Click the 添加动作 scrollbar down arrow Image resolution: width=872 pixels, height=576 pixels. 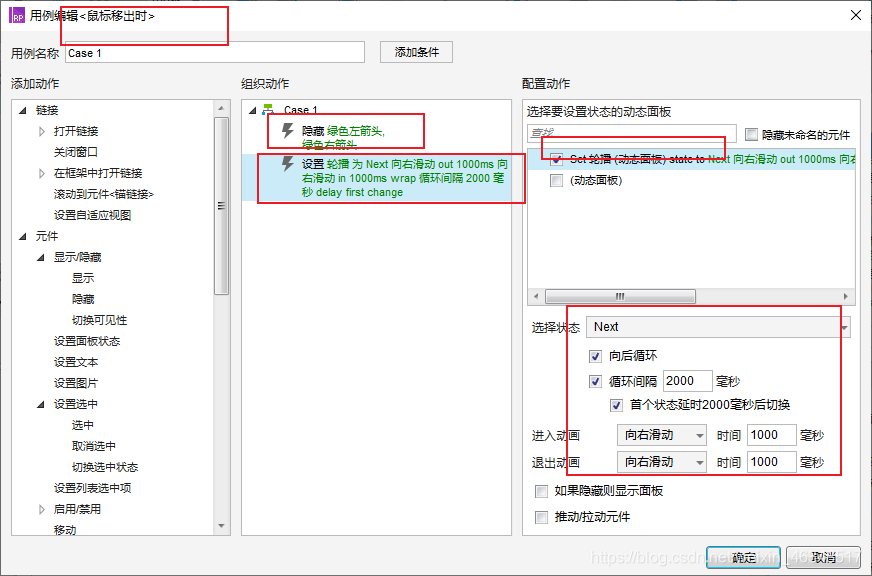221,525
